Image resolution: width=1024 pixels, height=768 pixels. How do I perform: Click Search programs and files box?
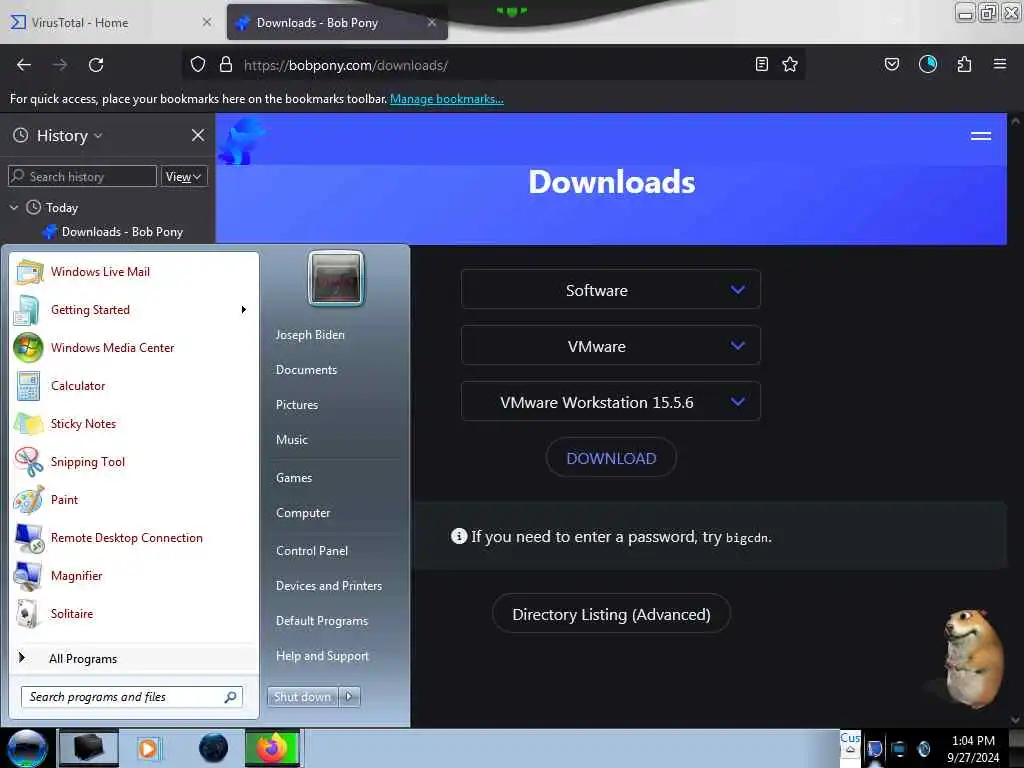click(x=132, y=697)
